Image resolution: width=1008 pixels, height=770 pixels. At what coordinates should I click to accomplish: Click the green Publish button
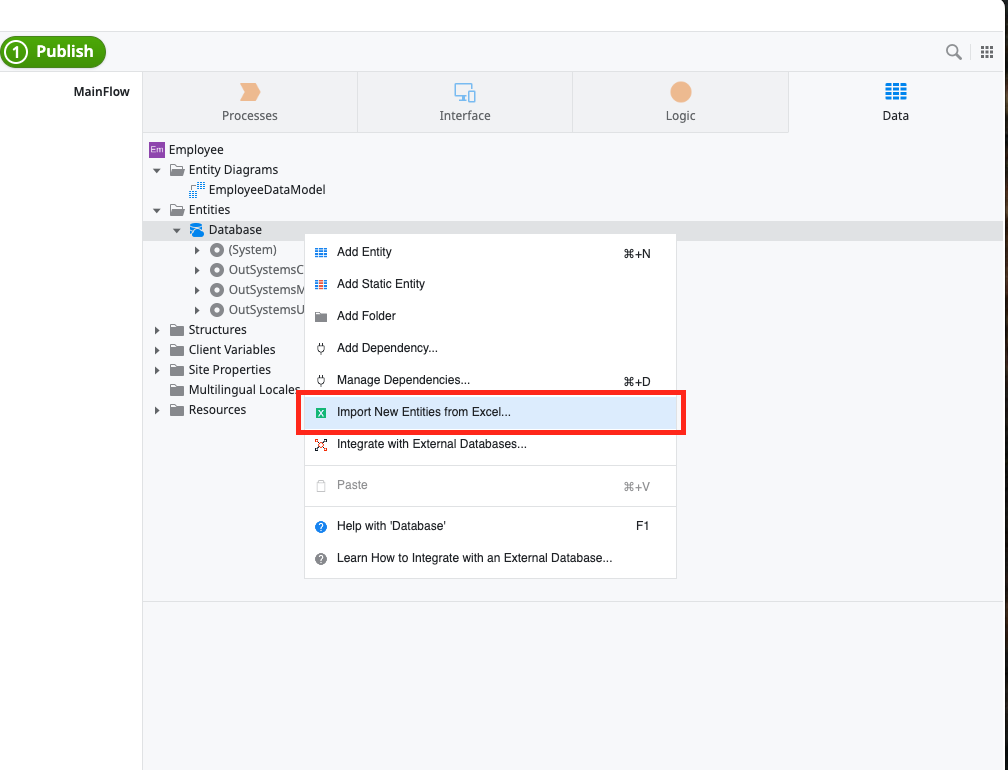pos(53,52)
